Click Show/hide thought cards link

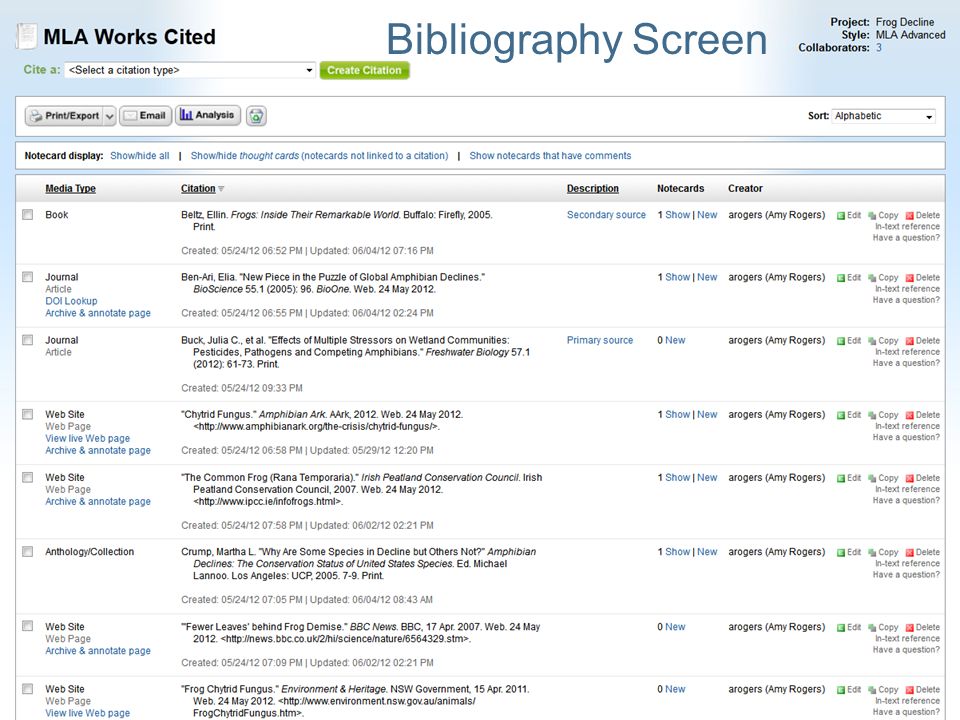[320, 156]
